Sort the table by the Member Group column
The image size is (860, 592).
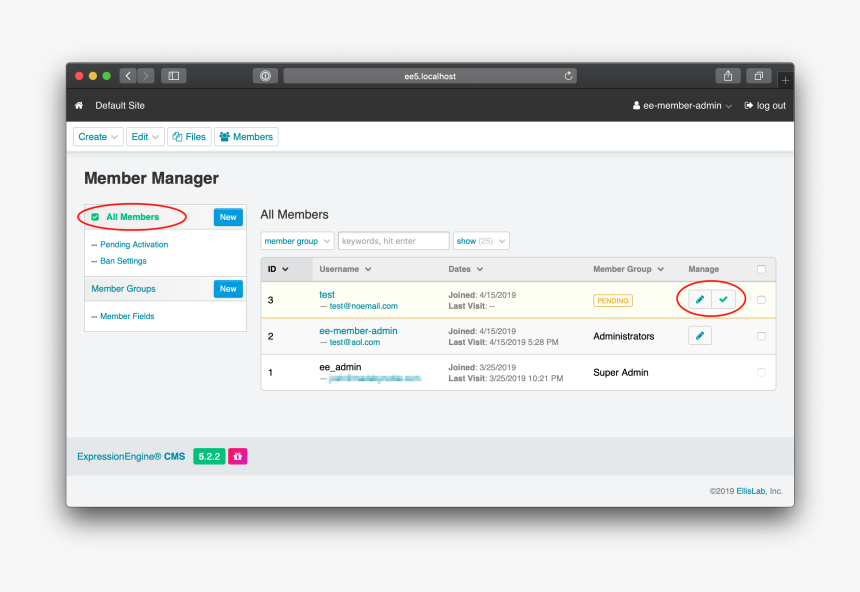pyautogui.click(x=629, y=269)
